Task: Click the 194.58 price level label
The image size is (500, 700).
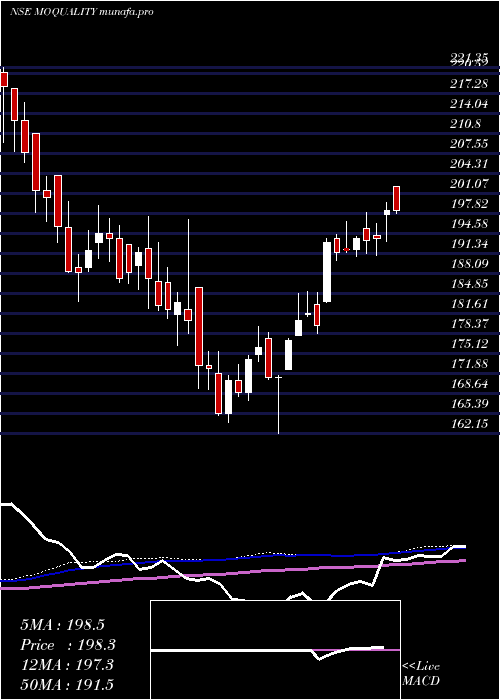Action: click(x=469, y=224)
